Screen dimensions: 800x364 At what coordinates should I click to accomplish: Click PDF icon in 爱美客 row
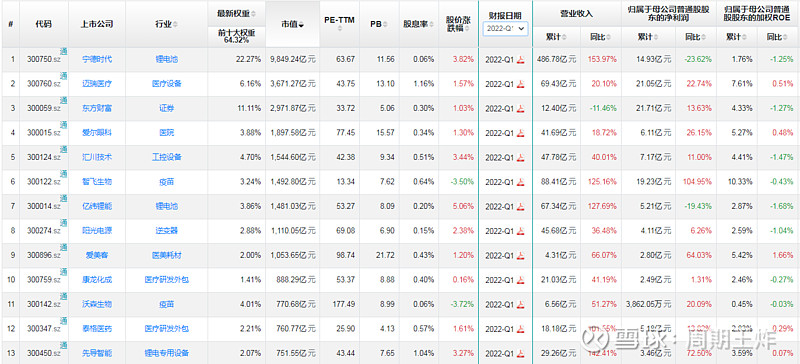click(x=520, y=256)
